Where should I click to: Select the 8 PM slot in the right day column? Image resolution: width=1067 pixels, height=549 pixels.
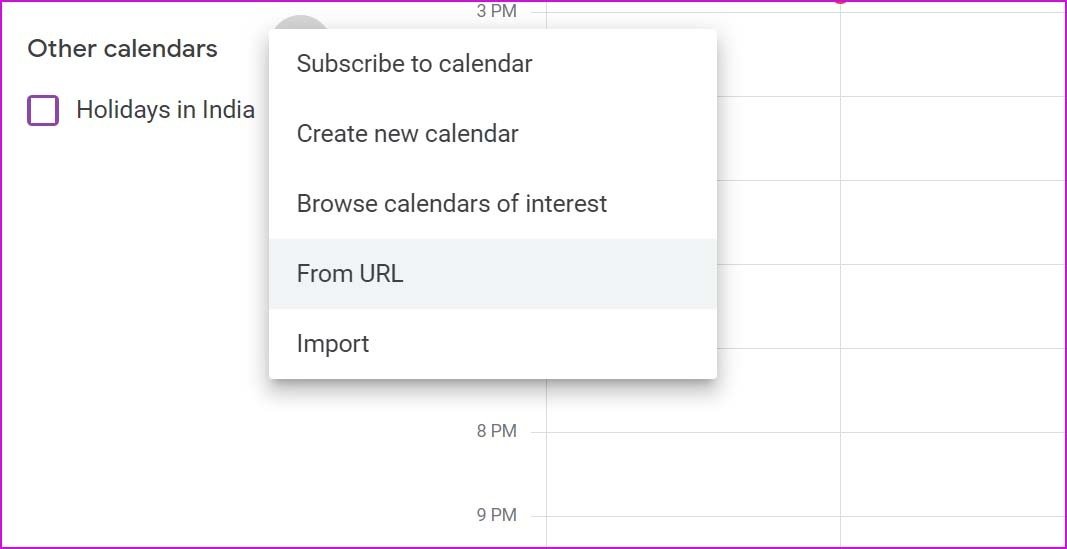coord(953,473)
